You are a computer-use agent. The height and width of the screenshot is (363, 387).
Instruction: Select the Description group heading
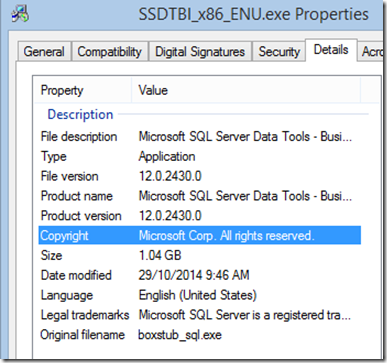point(80,114)
